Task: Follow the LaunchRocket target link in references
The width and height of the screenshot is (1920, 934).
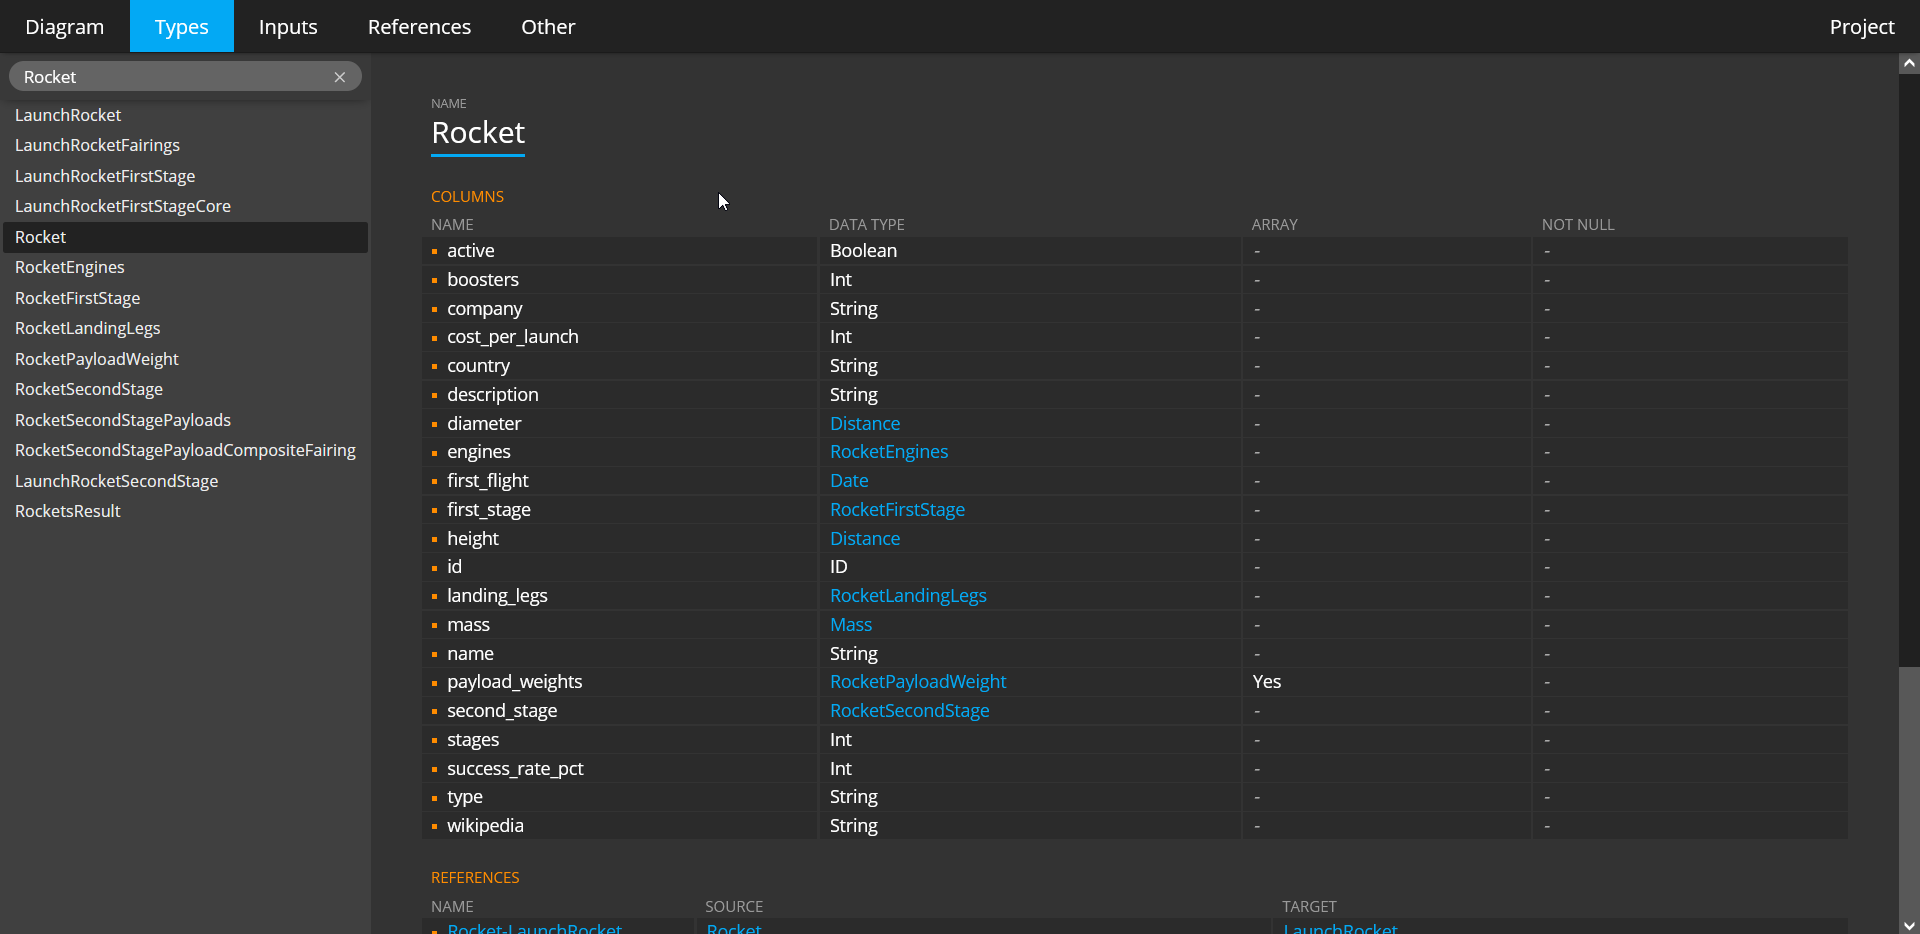Action: coord(1340,929)
